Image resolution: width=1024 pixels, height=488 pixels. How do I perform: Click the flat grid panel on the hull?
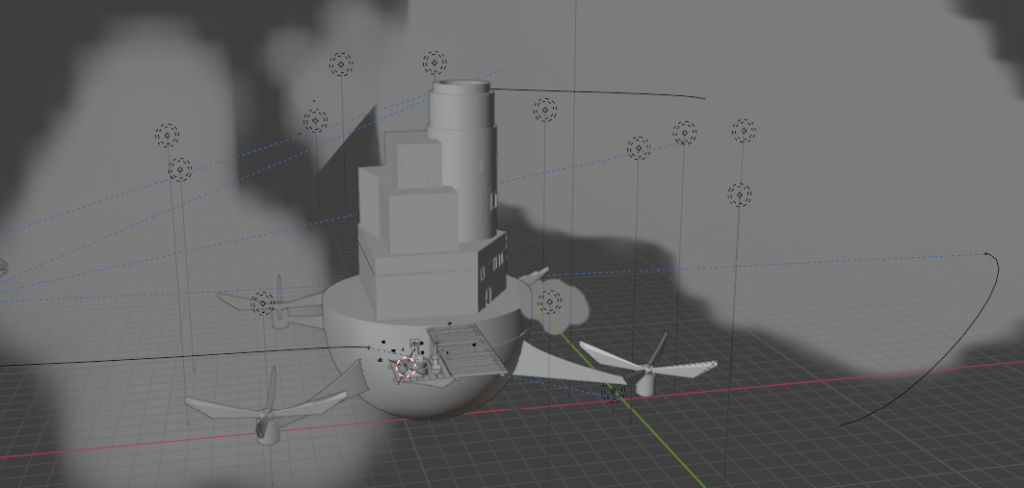tap(462, 350)
